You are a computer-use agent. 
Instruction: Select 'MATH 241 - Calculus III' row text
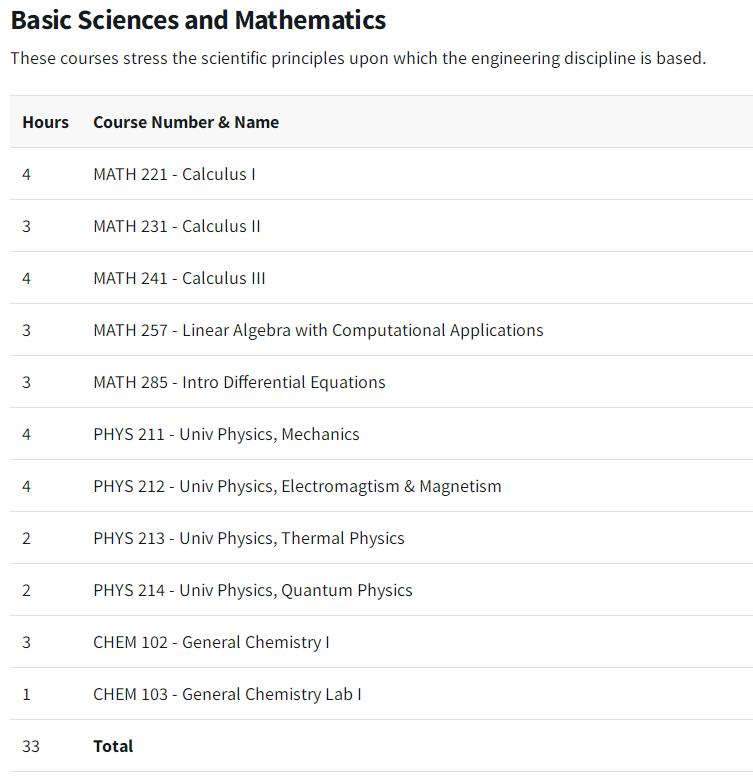click(x=179, y=278)
